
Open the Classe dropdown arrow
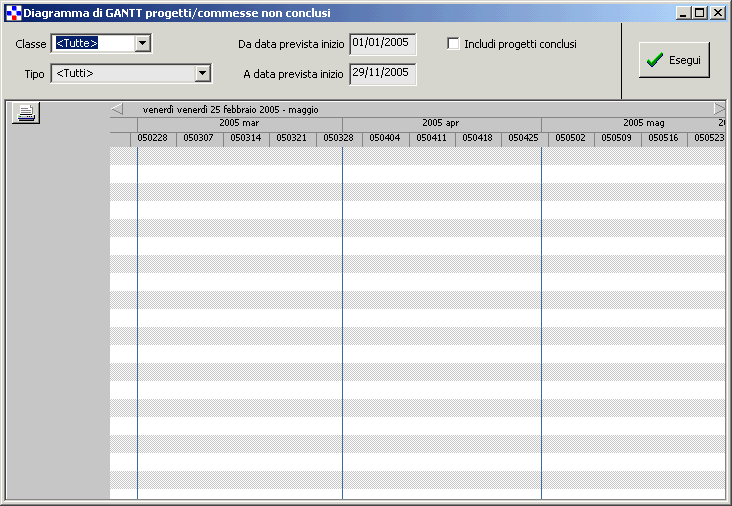(x=142, y=43)
